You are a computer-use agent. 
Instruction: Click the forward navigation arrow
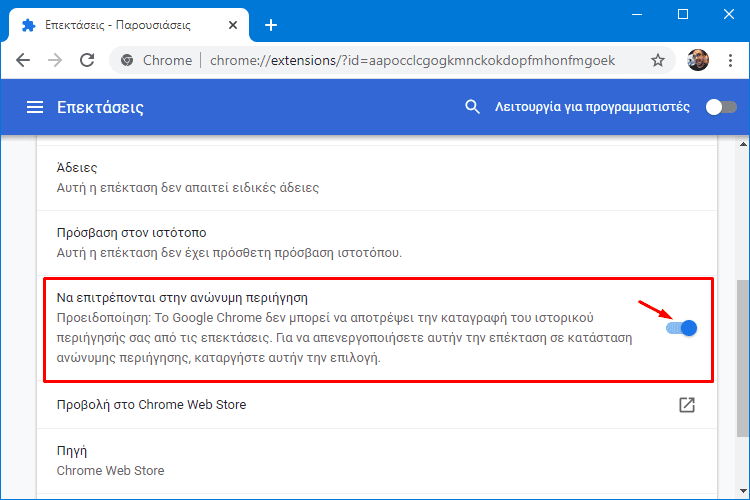(x=55, y=60)
